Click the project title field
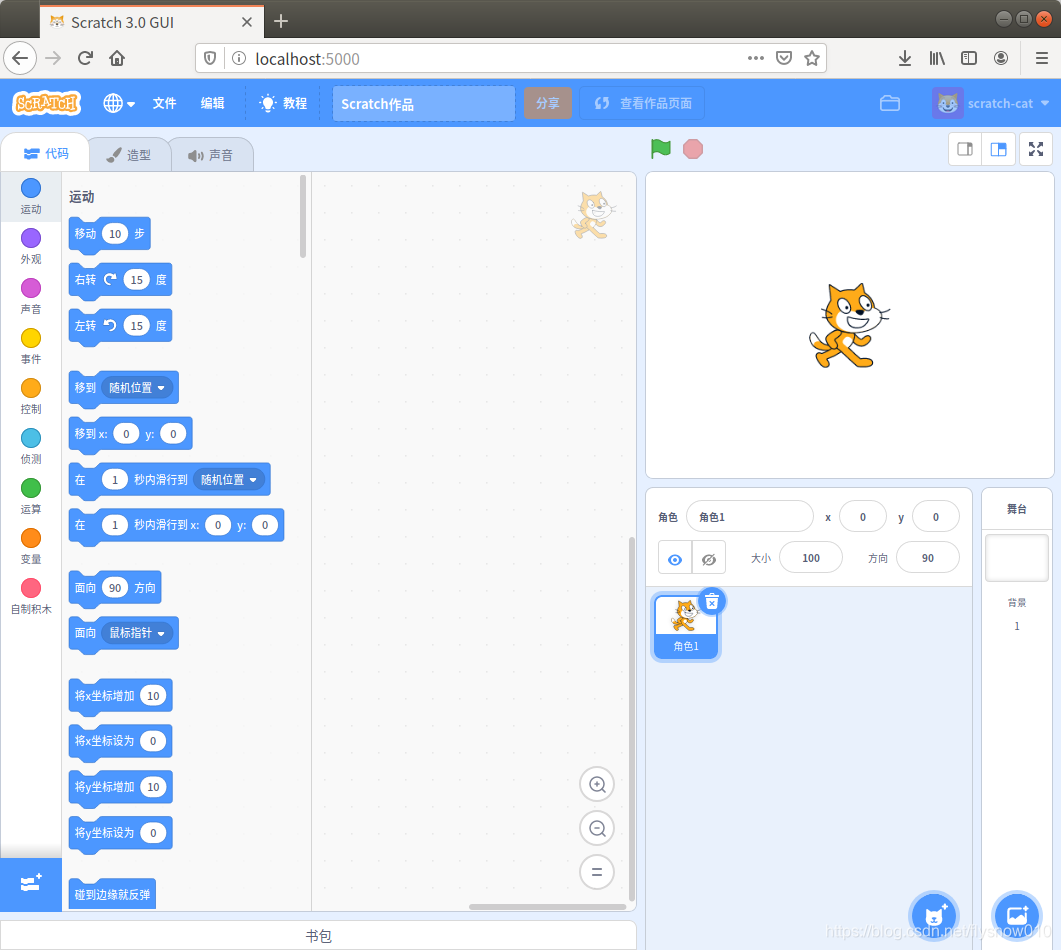Viewport: 1061px width, 950px height. tap(424, 104)
